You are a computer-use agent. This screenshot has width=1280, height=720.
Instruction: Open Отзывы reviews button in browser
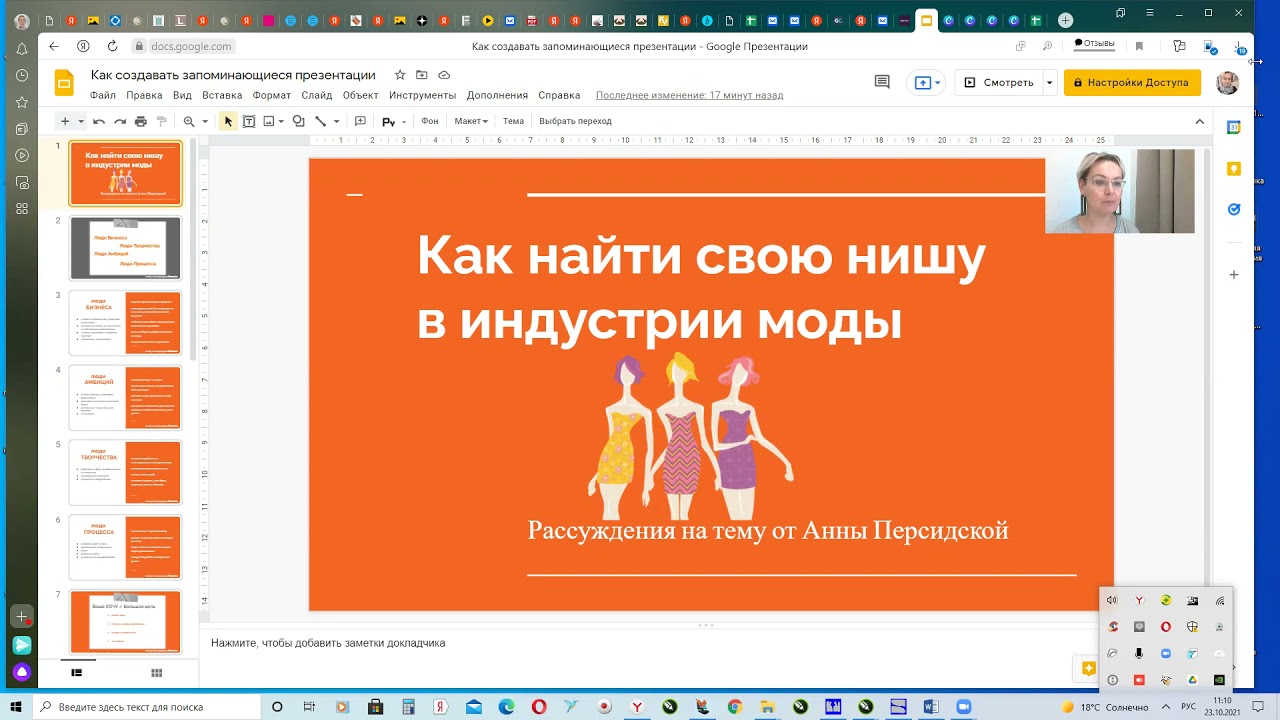click(1095, 44)
